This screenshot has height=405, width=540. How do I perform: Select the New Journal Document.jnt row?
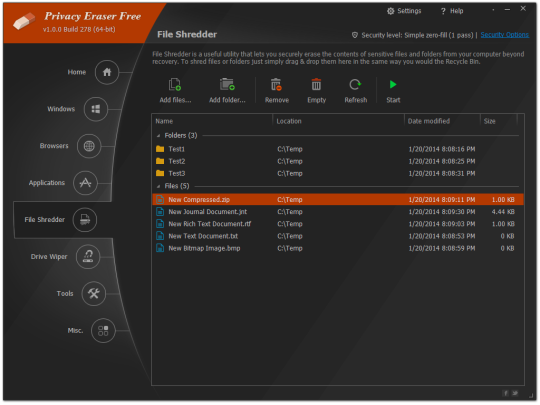click(x=338, y=212)
